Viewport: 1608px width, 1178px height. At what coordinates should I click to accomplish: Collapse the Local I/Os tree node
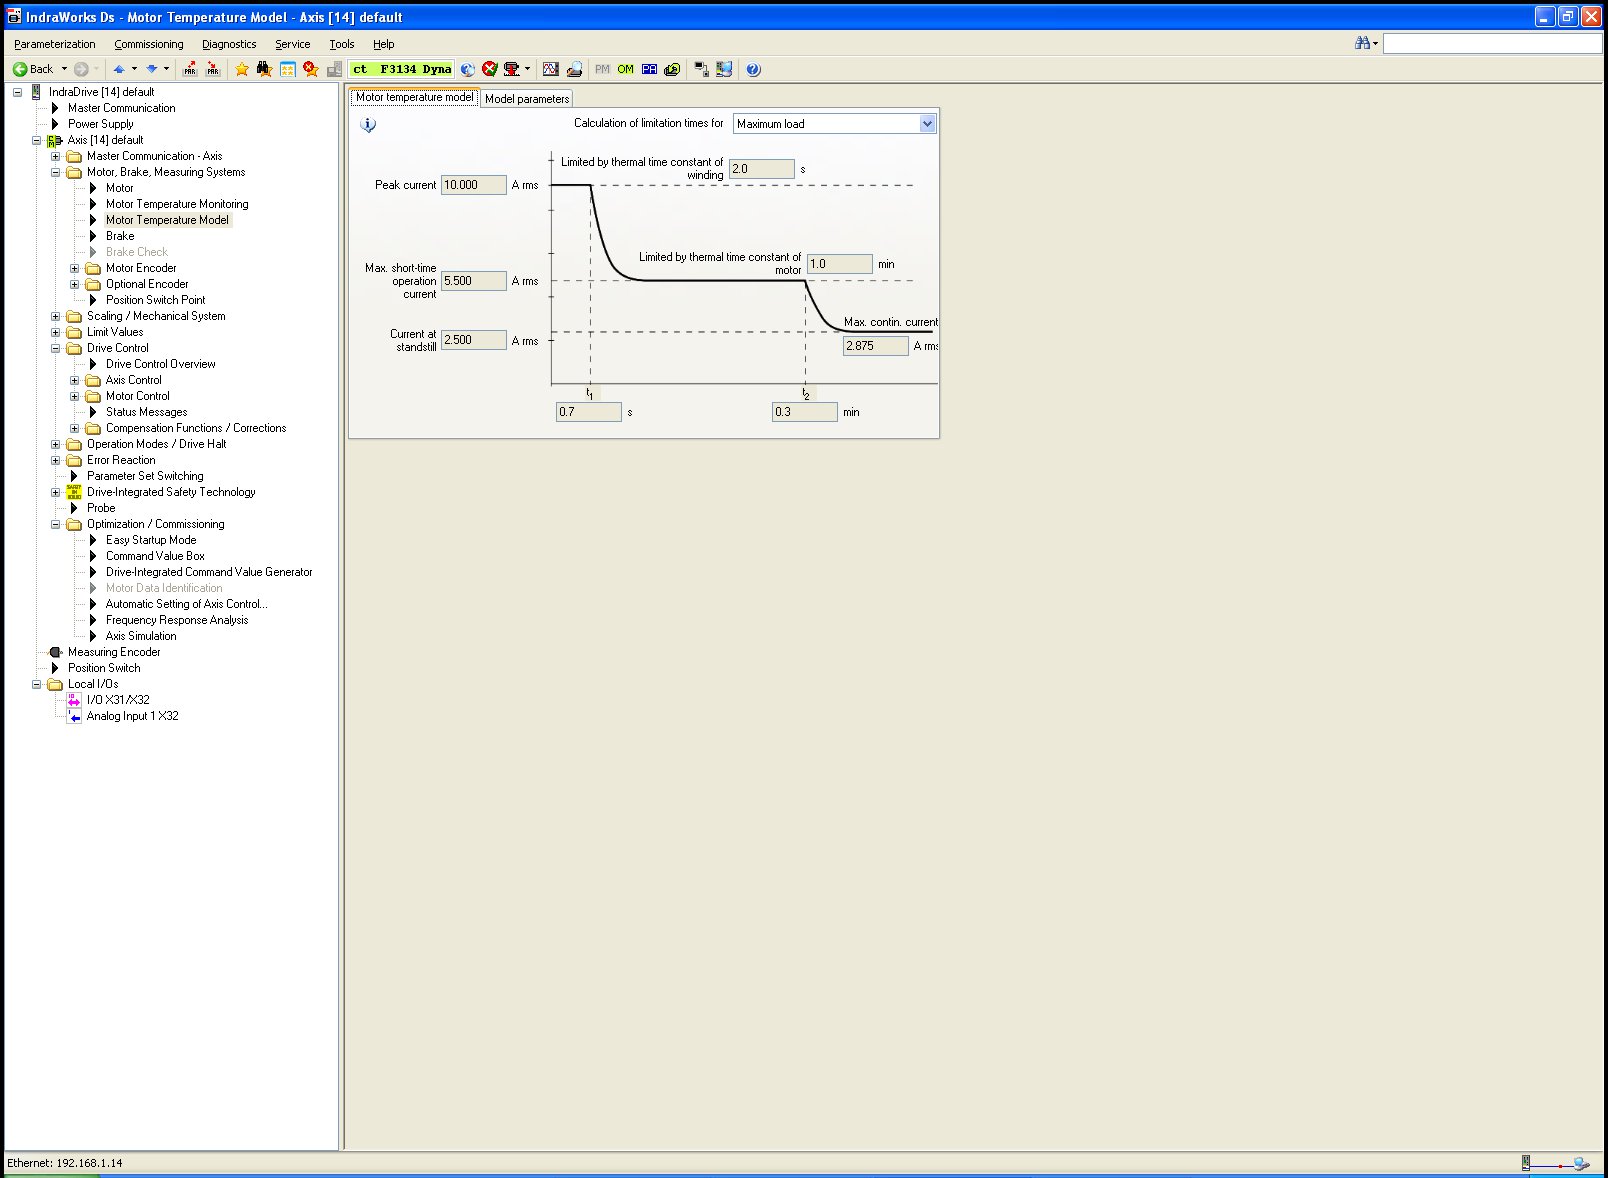(37, 684)
